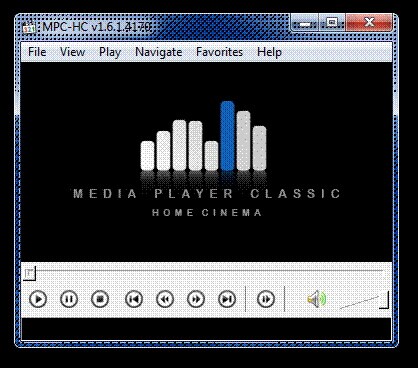Click the Skip to previous button
Viewport: 418px width, 368px height.
134,299
